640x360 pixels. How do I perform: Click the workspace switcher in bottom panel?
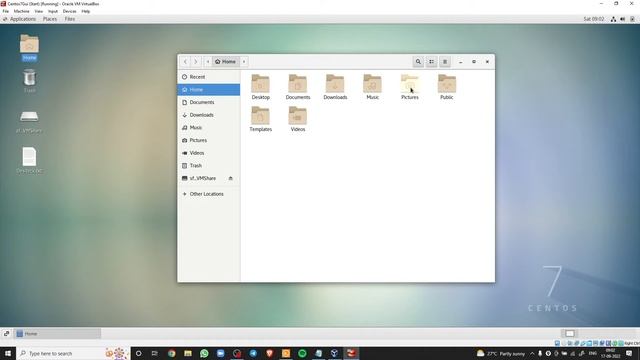click(569, 333)
